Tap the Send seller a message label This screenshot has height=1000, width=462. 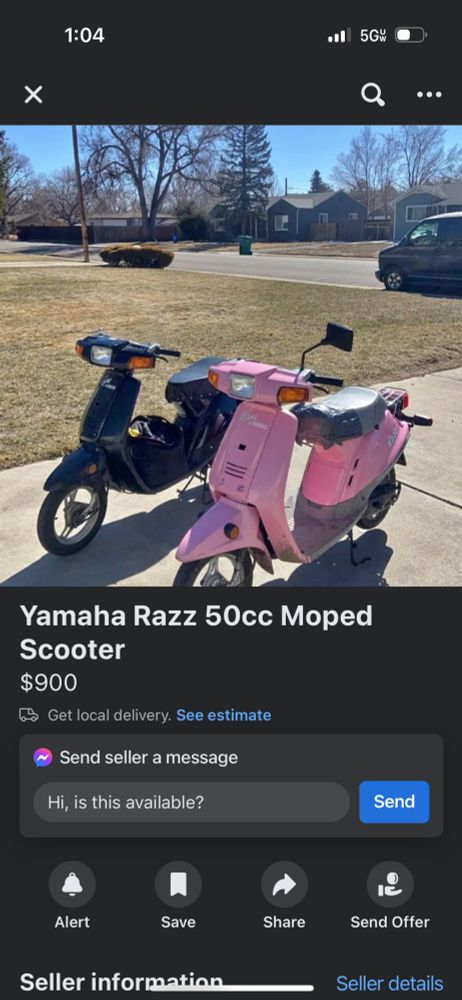pyautogui.click(x=149, y=758)
